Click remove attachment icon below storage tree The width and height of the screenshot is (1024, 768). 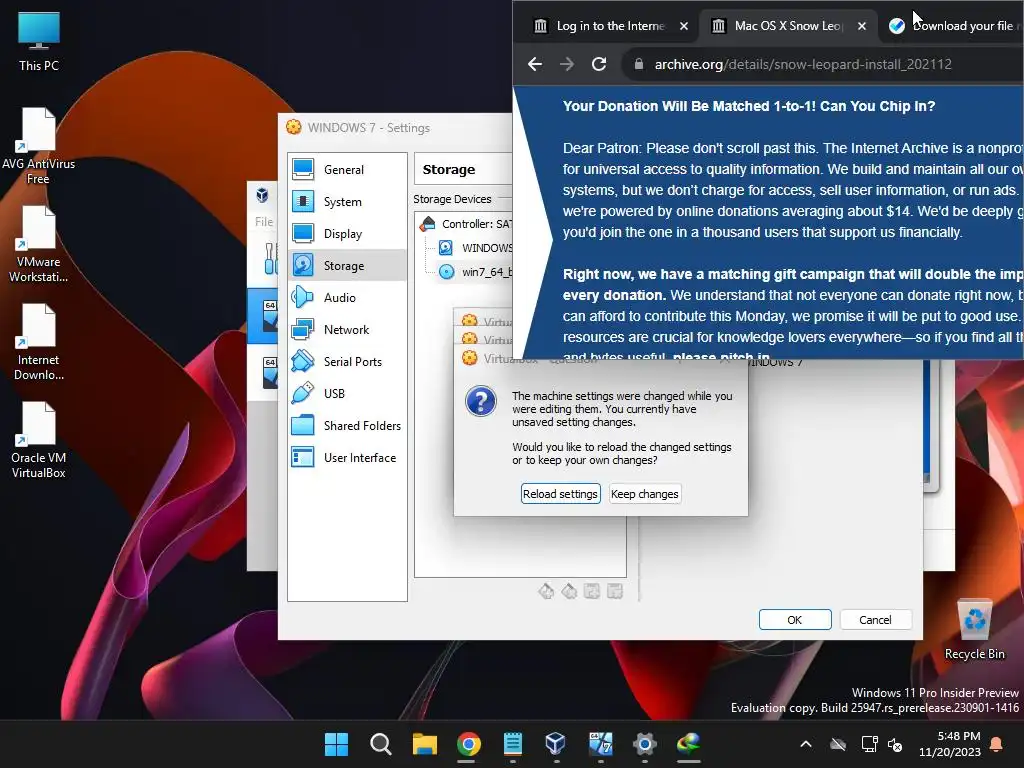[x=615, y=591]
